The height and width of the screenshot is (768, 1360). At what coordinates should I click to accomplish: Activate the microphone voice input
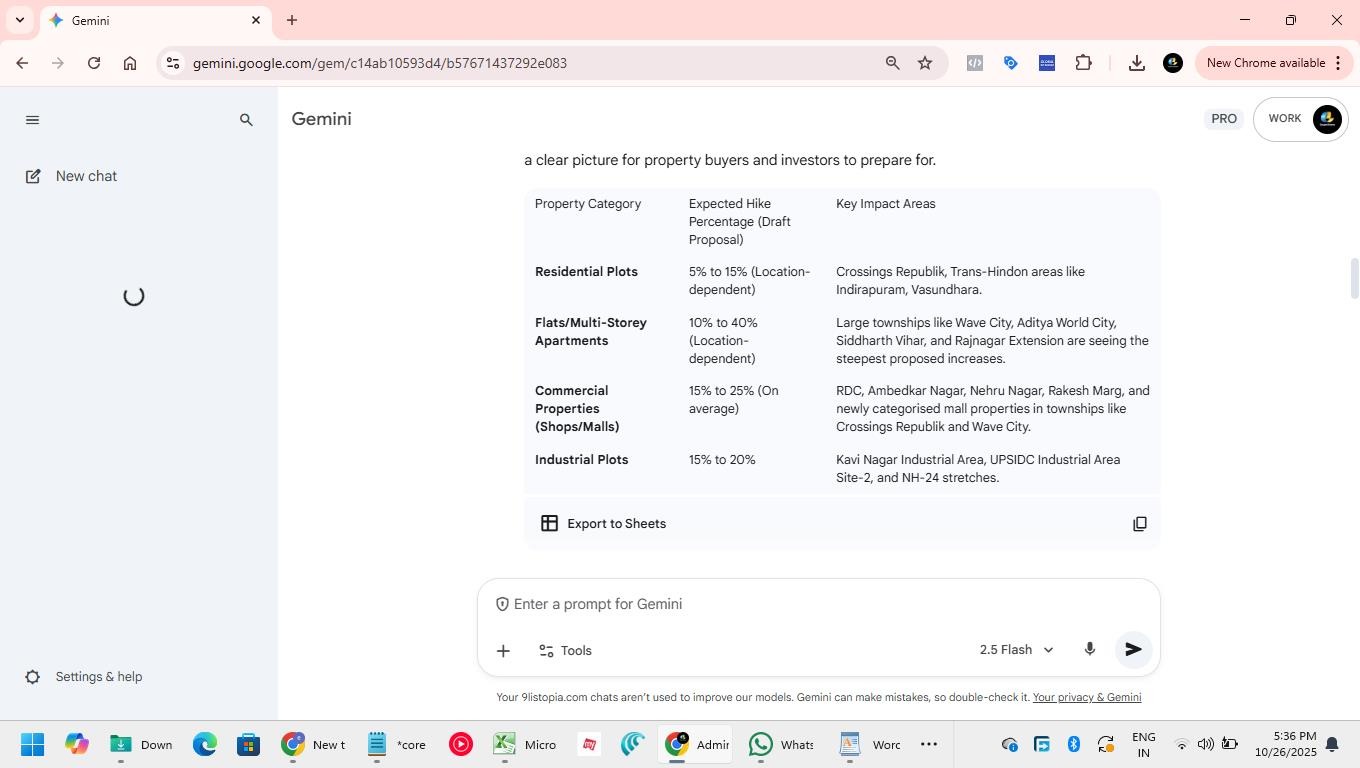1090,650
